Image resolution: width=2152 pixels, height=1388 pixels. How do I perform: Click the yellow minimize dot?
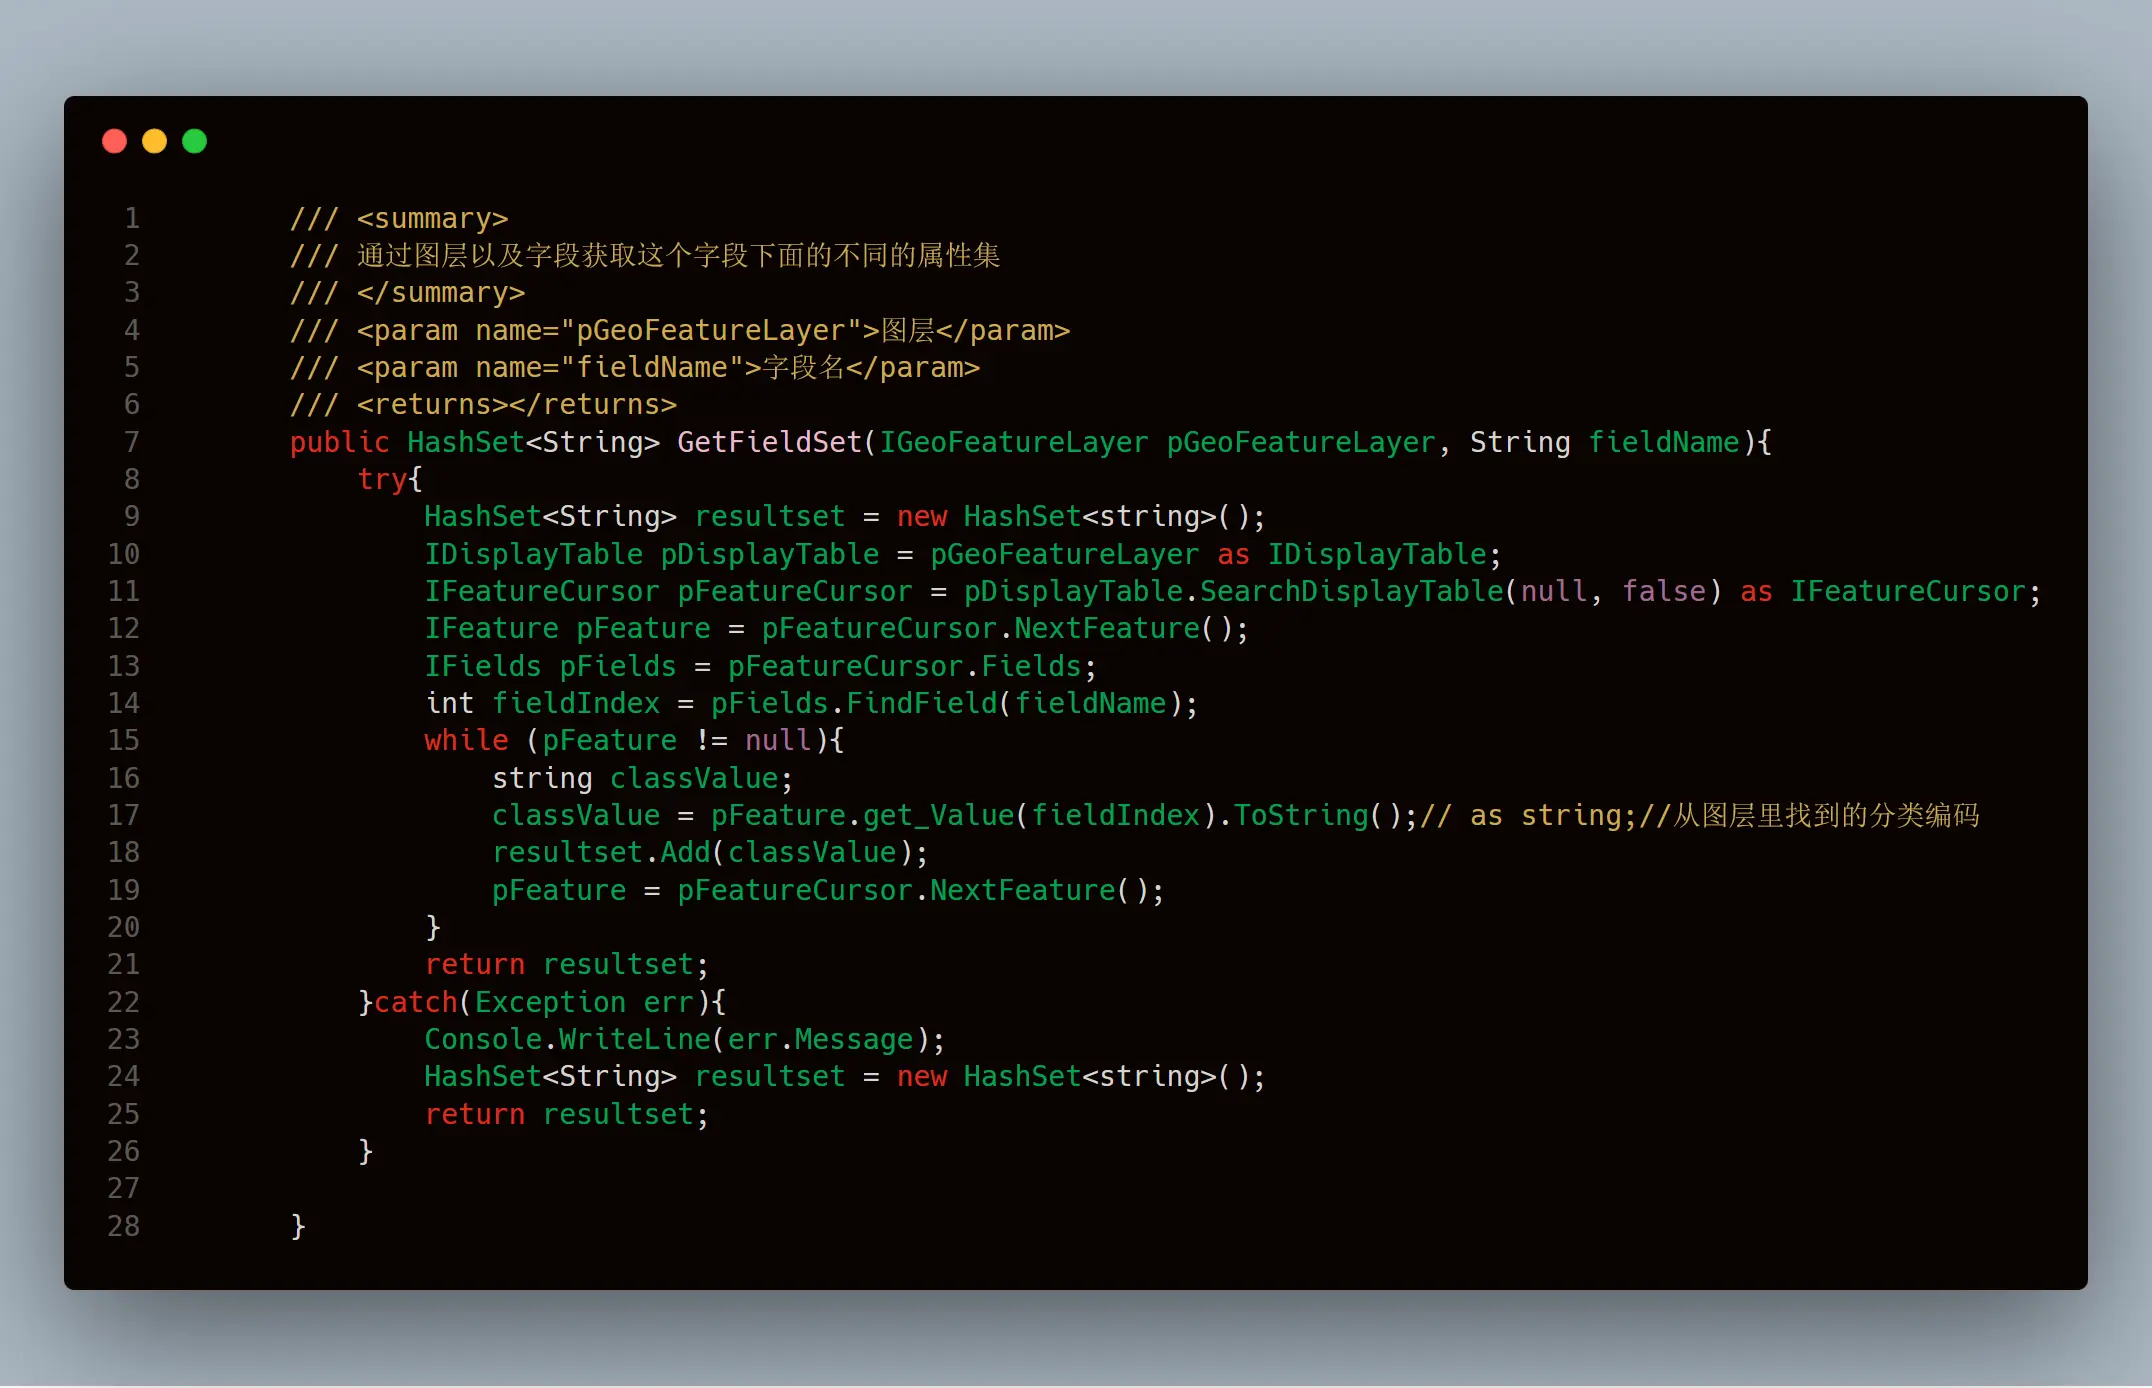(x=155, y=141)
